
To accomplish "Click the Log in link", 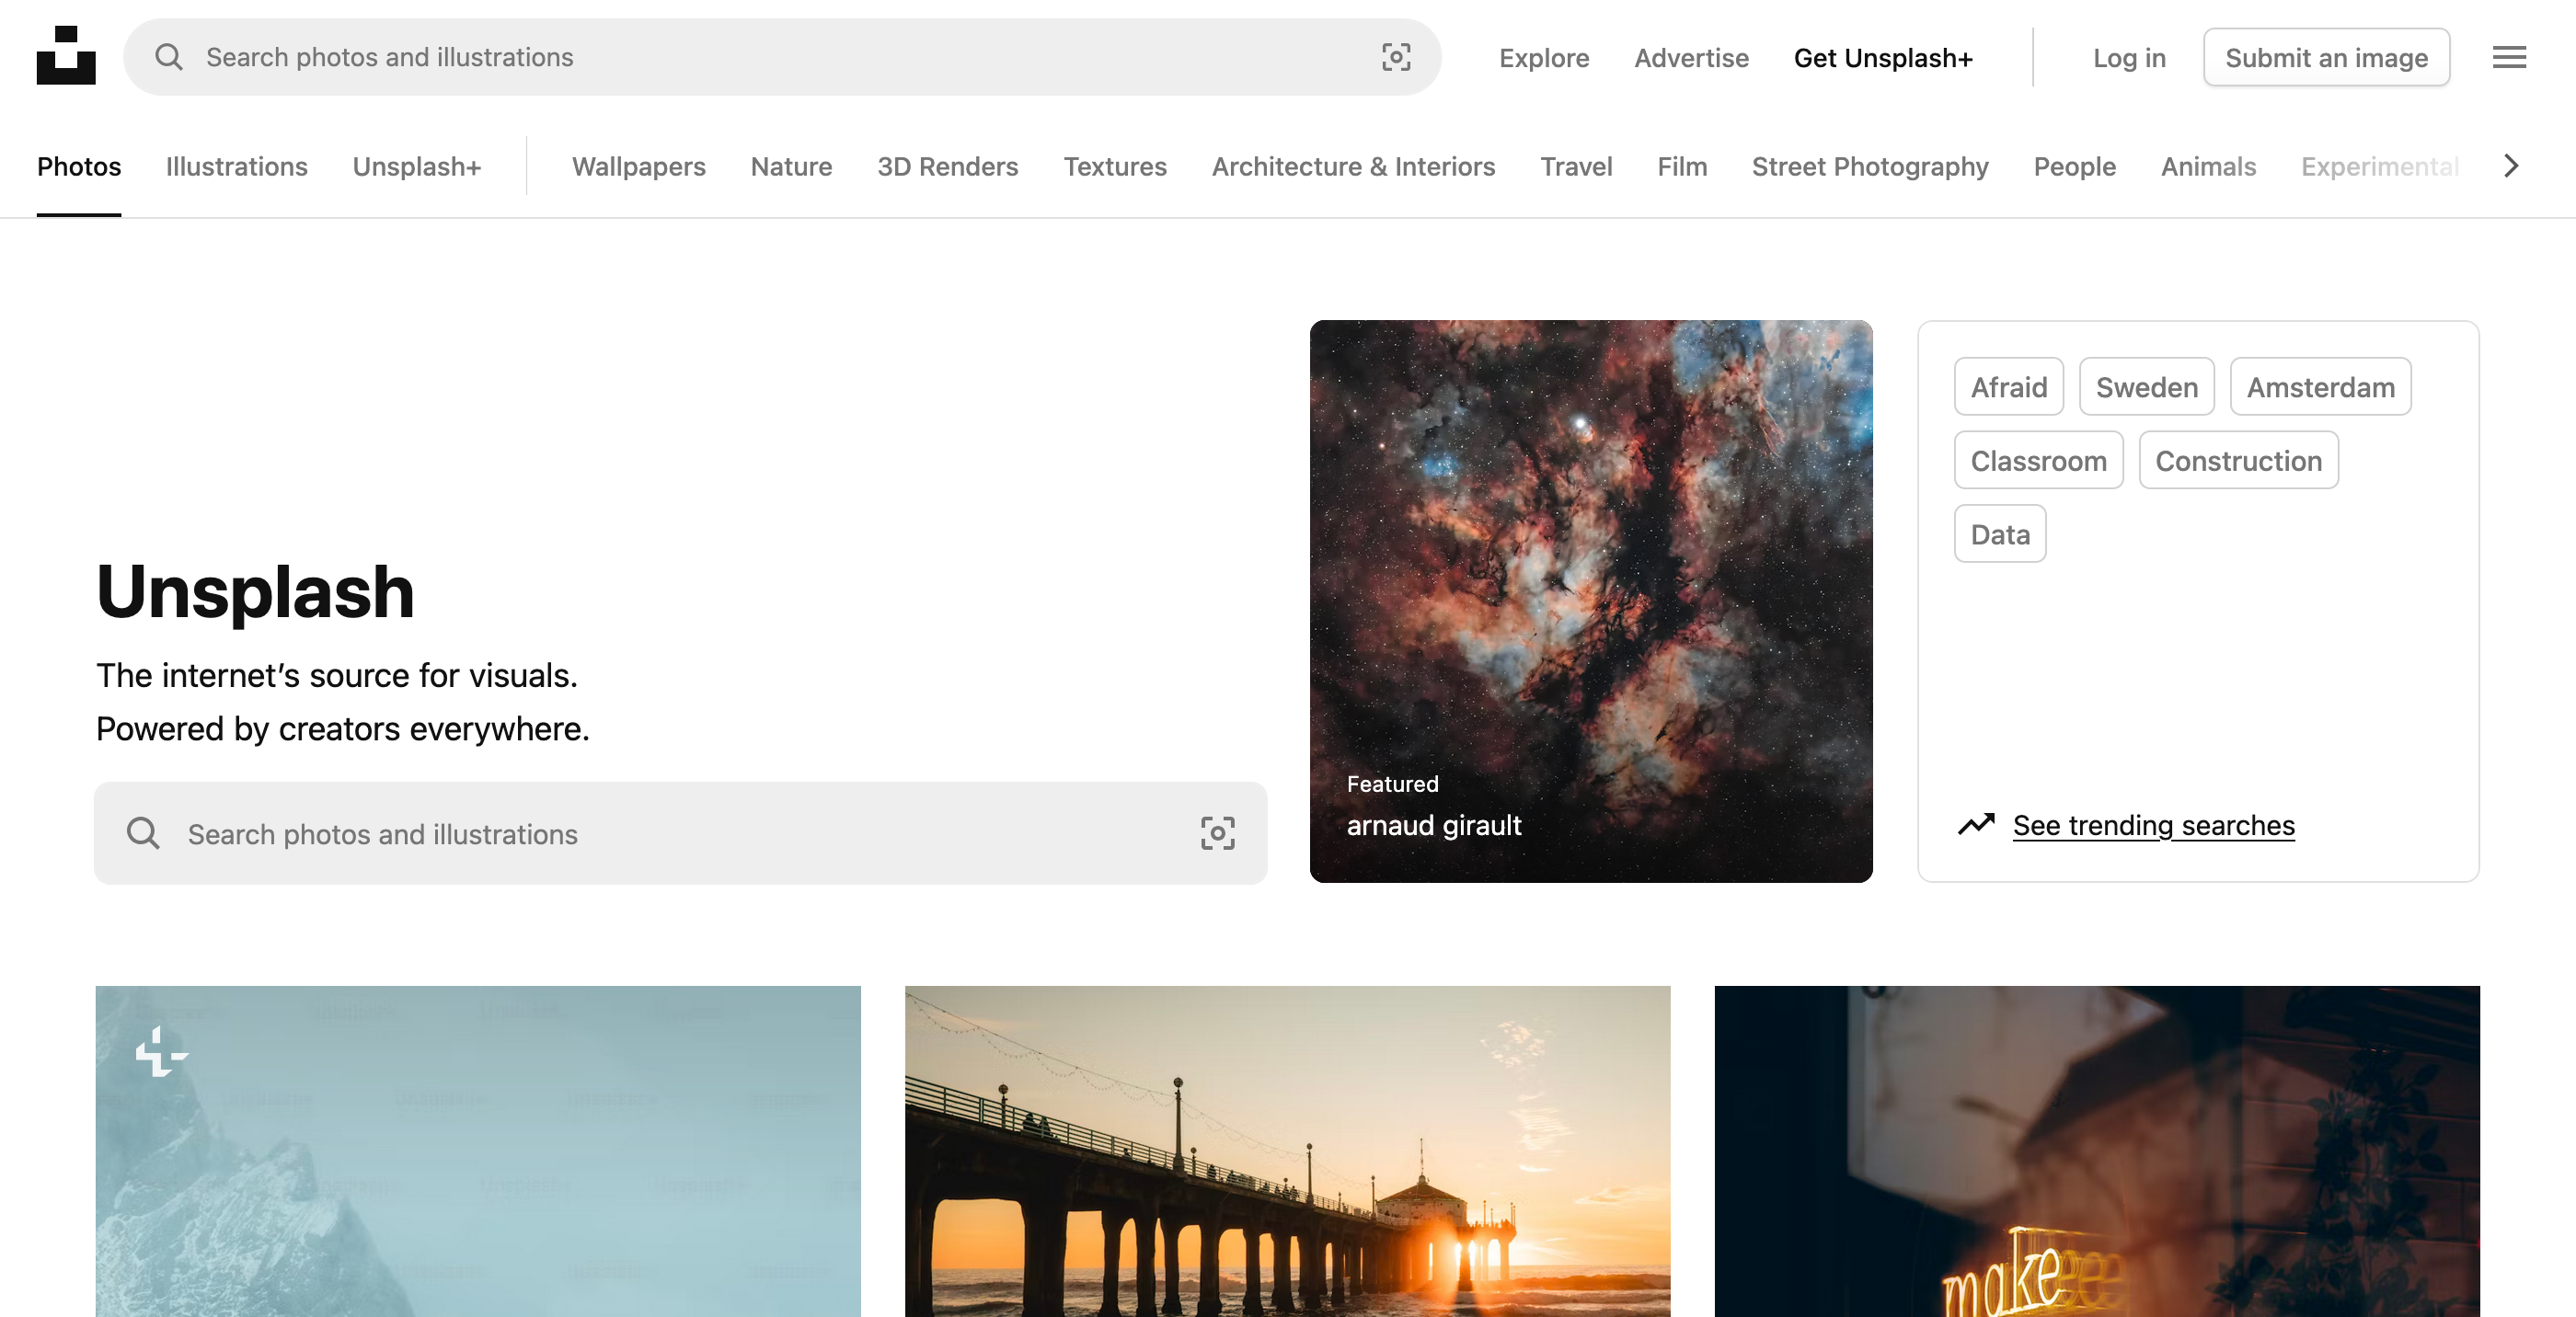I will click(x=2130, y=58).
